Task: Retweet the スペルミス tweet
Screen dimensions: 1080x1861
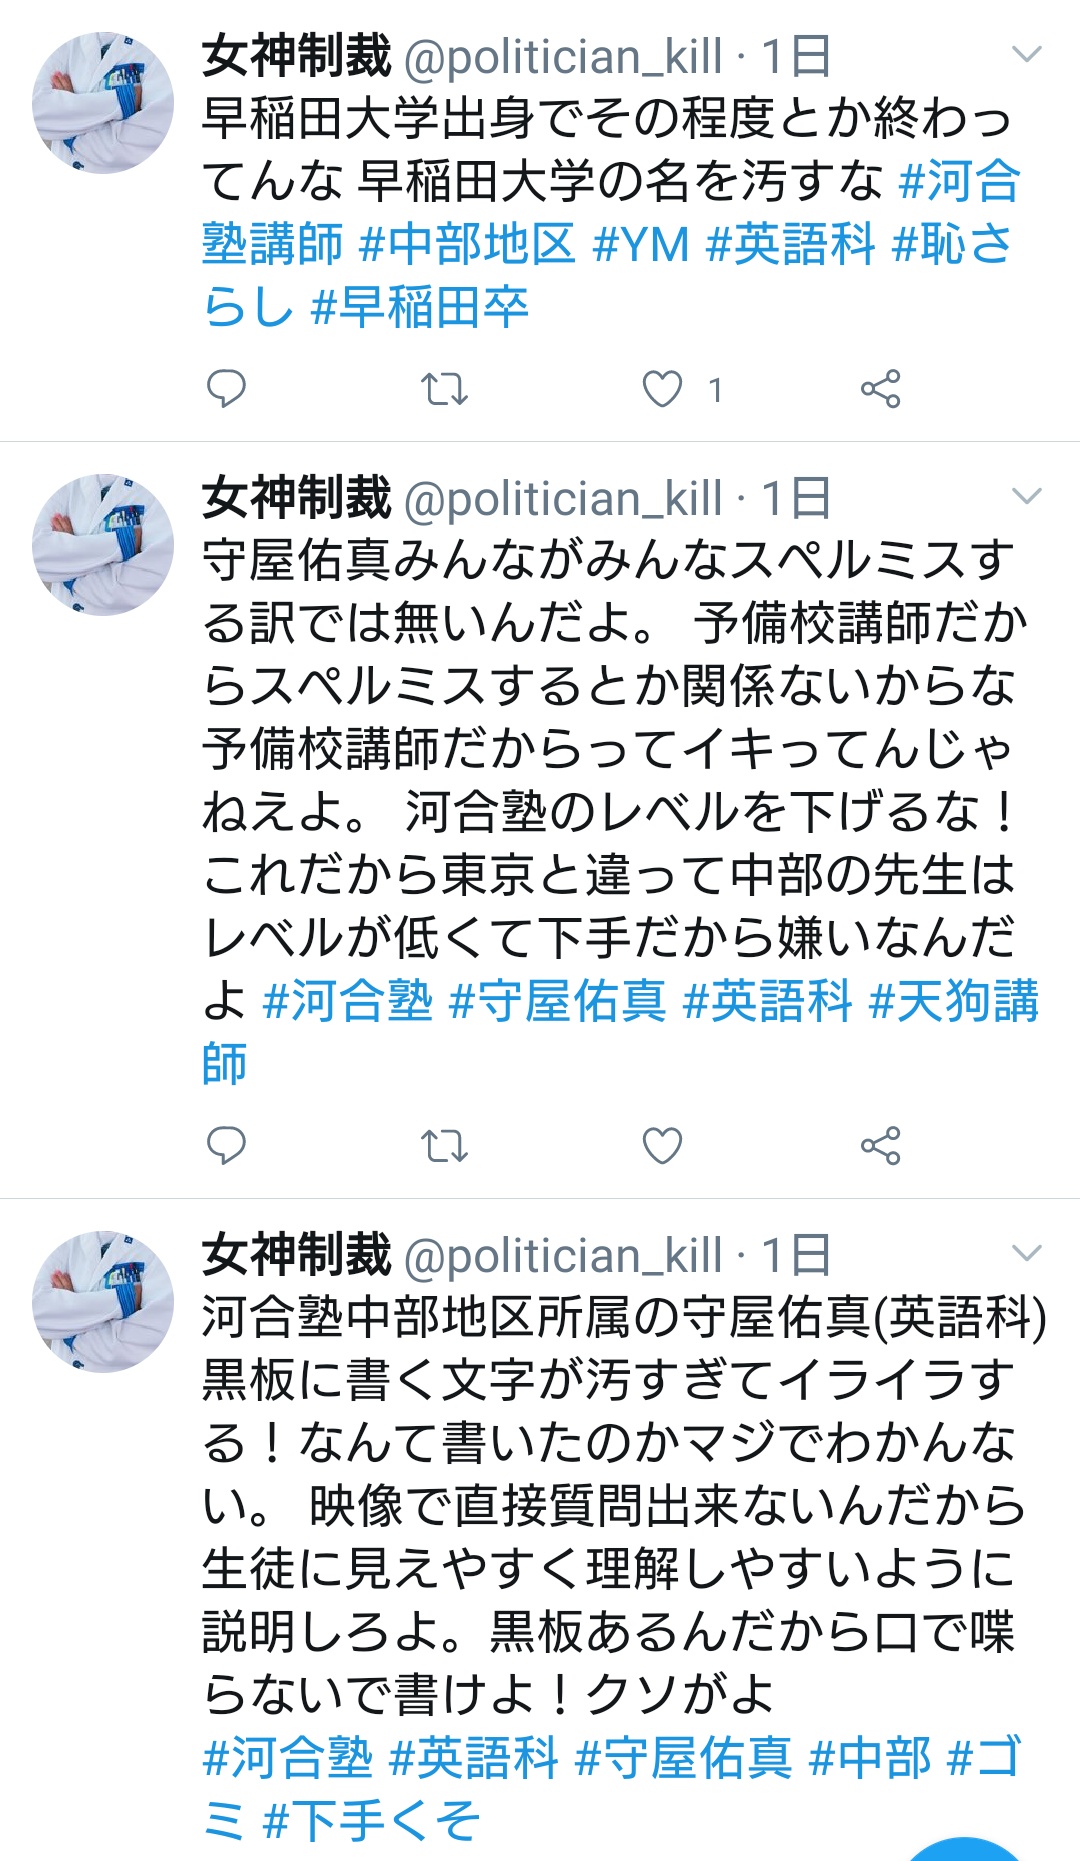Action: pyautogui.click(x=444, y=1146)
